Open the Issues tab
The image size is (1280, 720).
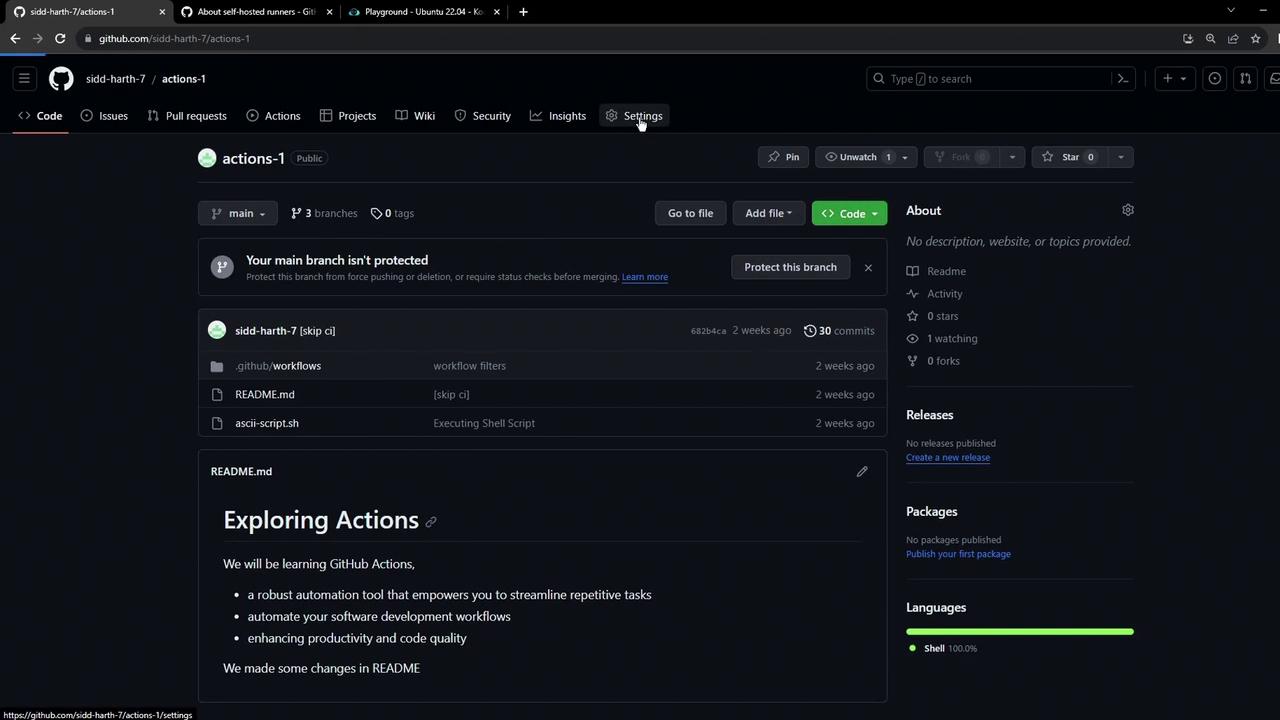(x=104, y=116)
